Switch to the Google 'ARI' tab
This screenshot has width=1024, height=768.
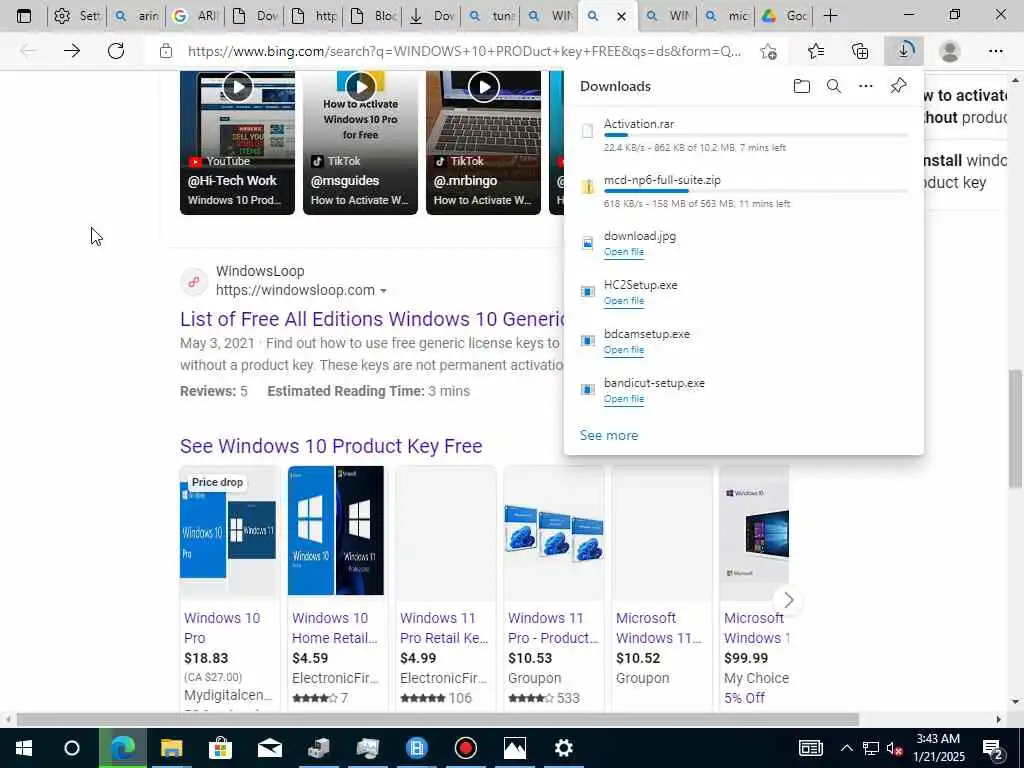pyautogui.click(x=195, y=16)
